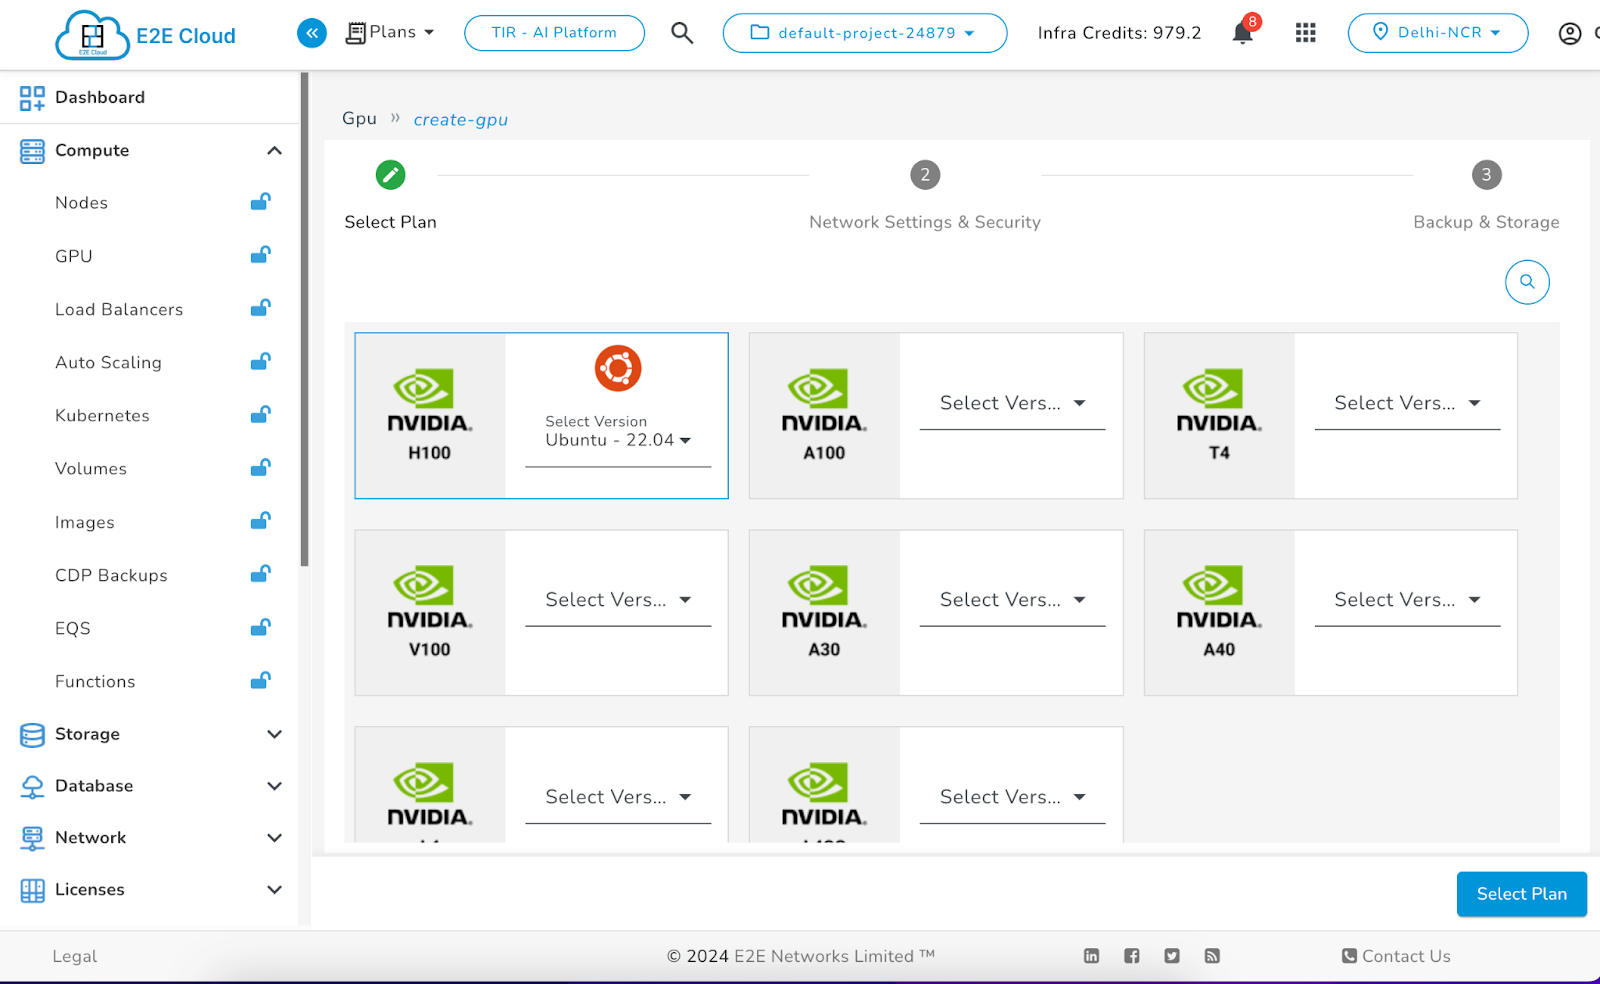Go to step 2 Network Settings & Security
The width and height of the screenshot is (1600, 984).
tap(925, 175)
